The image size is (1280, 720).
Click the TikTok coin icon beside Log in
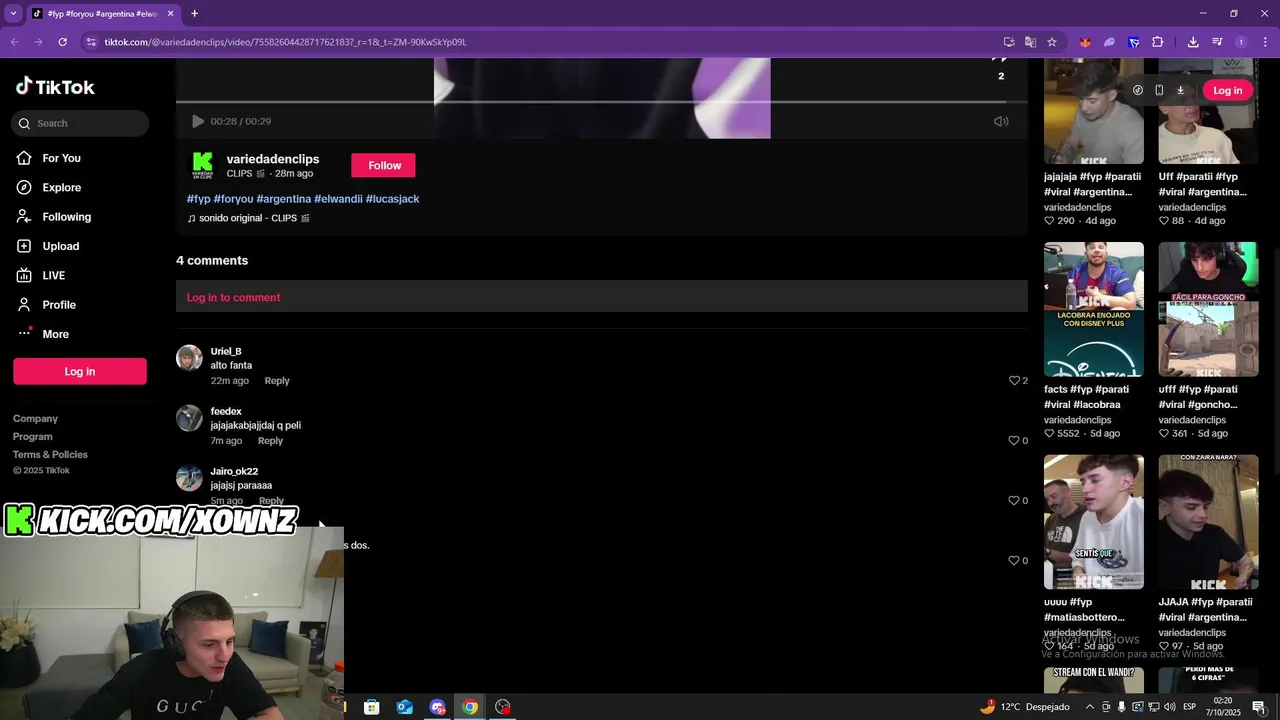(x=1137, y=90)
